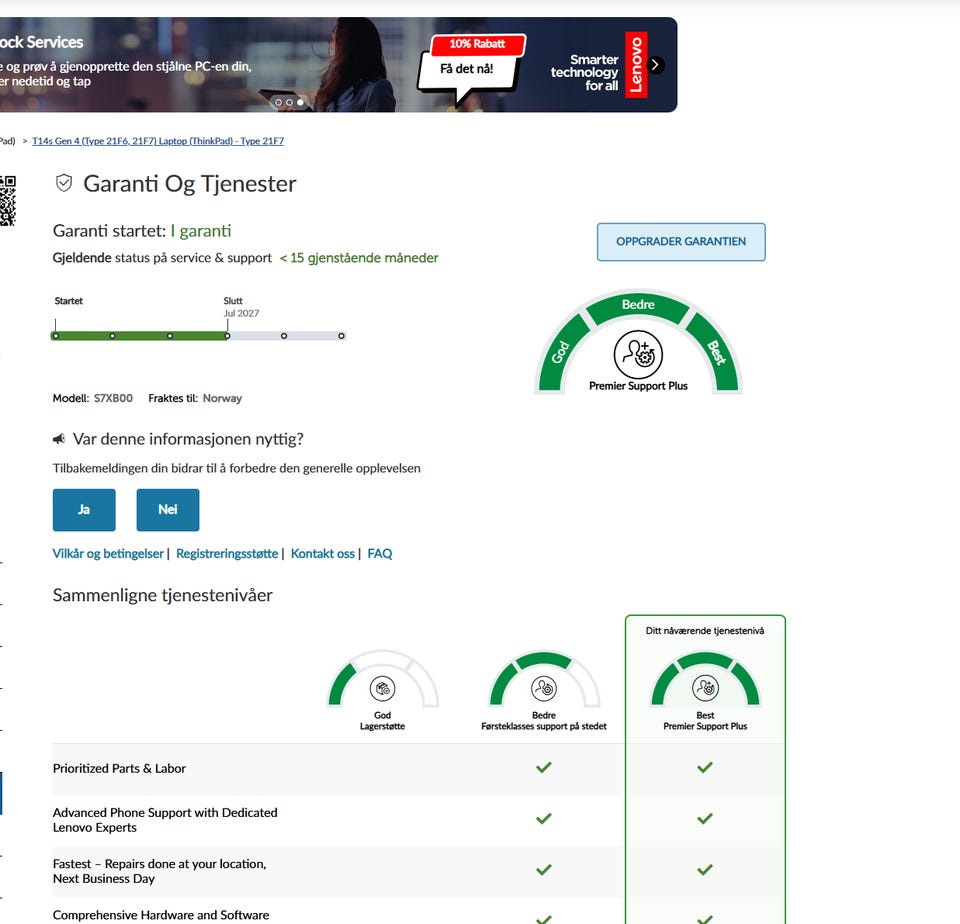Click the 'I garanti' warranty status text
Screen dimensions: 960x924
pos(201,231)
